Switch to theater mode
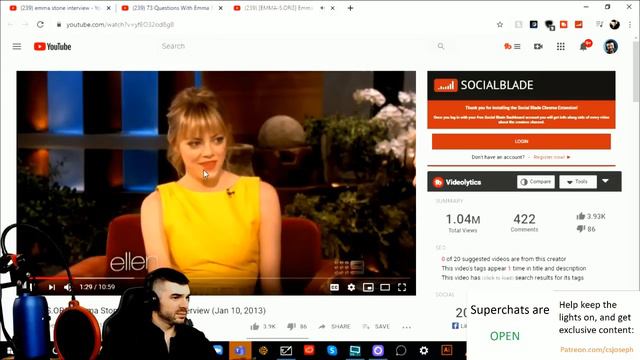This screenshot has width=640, height=360. click(385, 287)
